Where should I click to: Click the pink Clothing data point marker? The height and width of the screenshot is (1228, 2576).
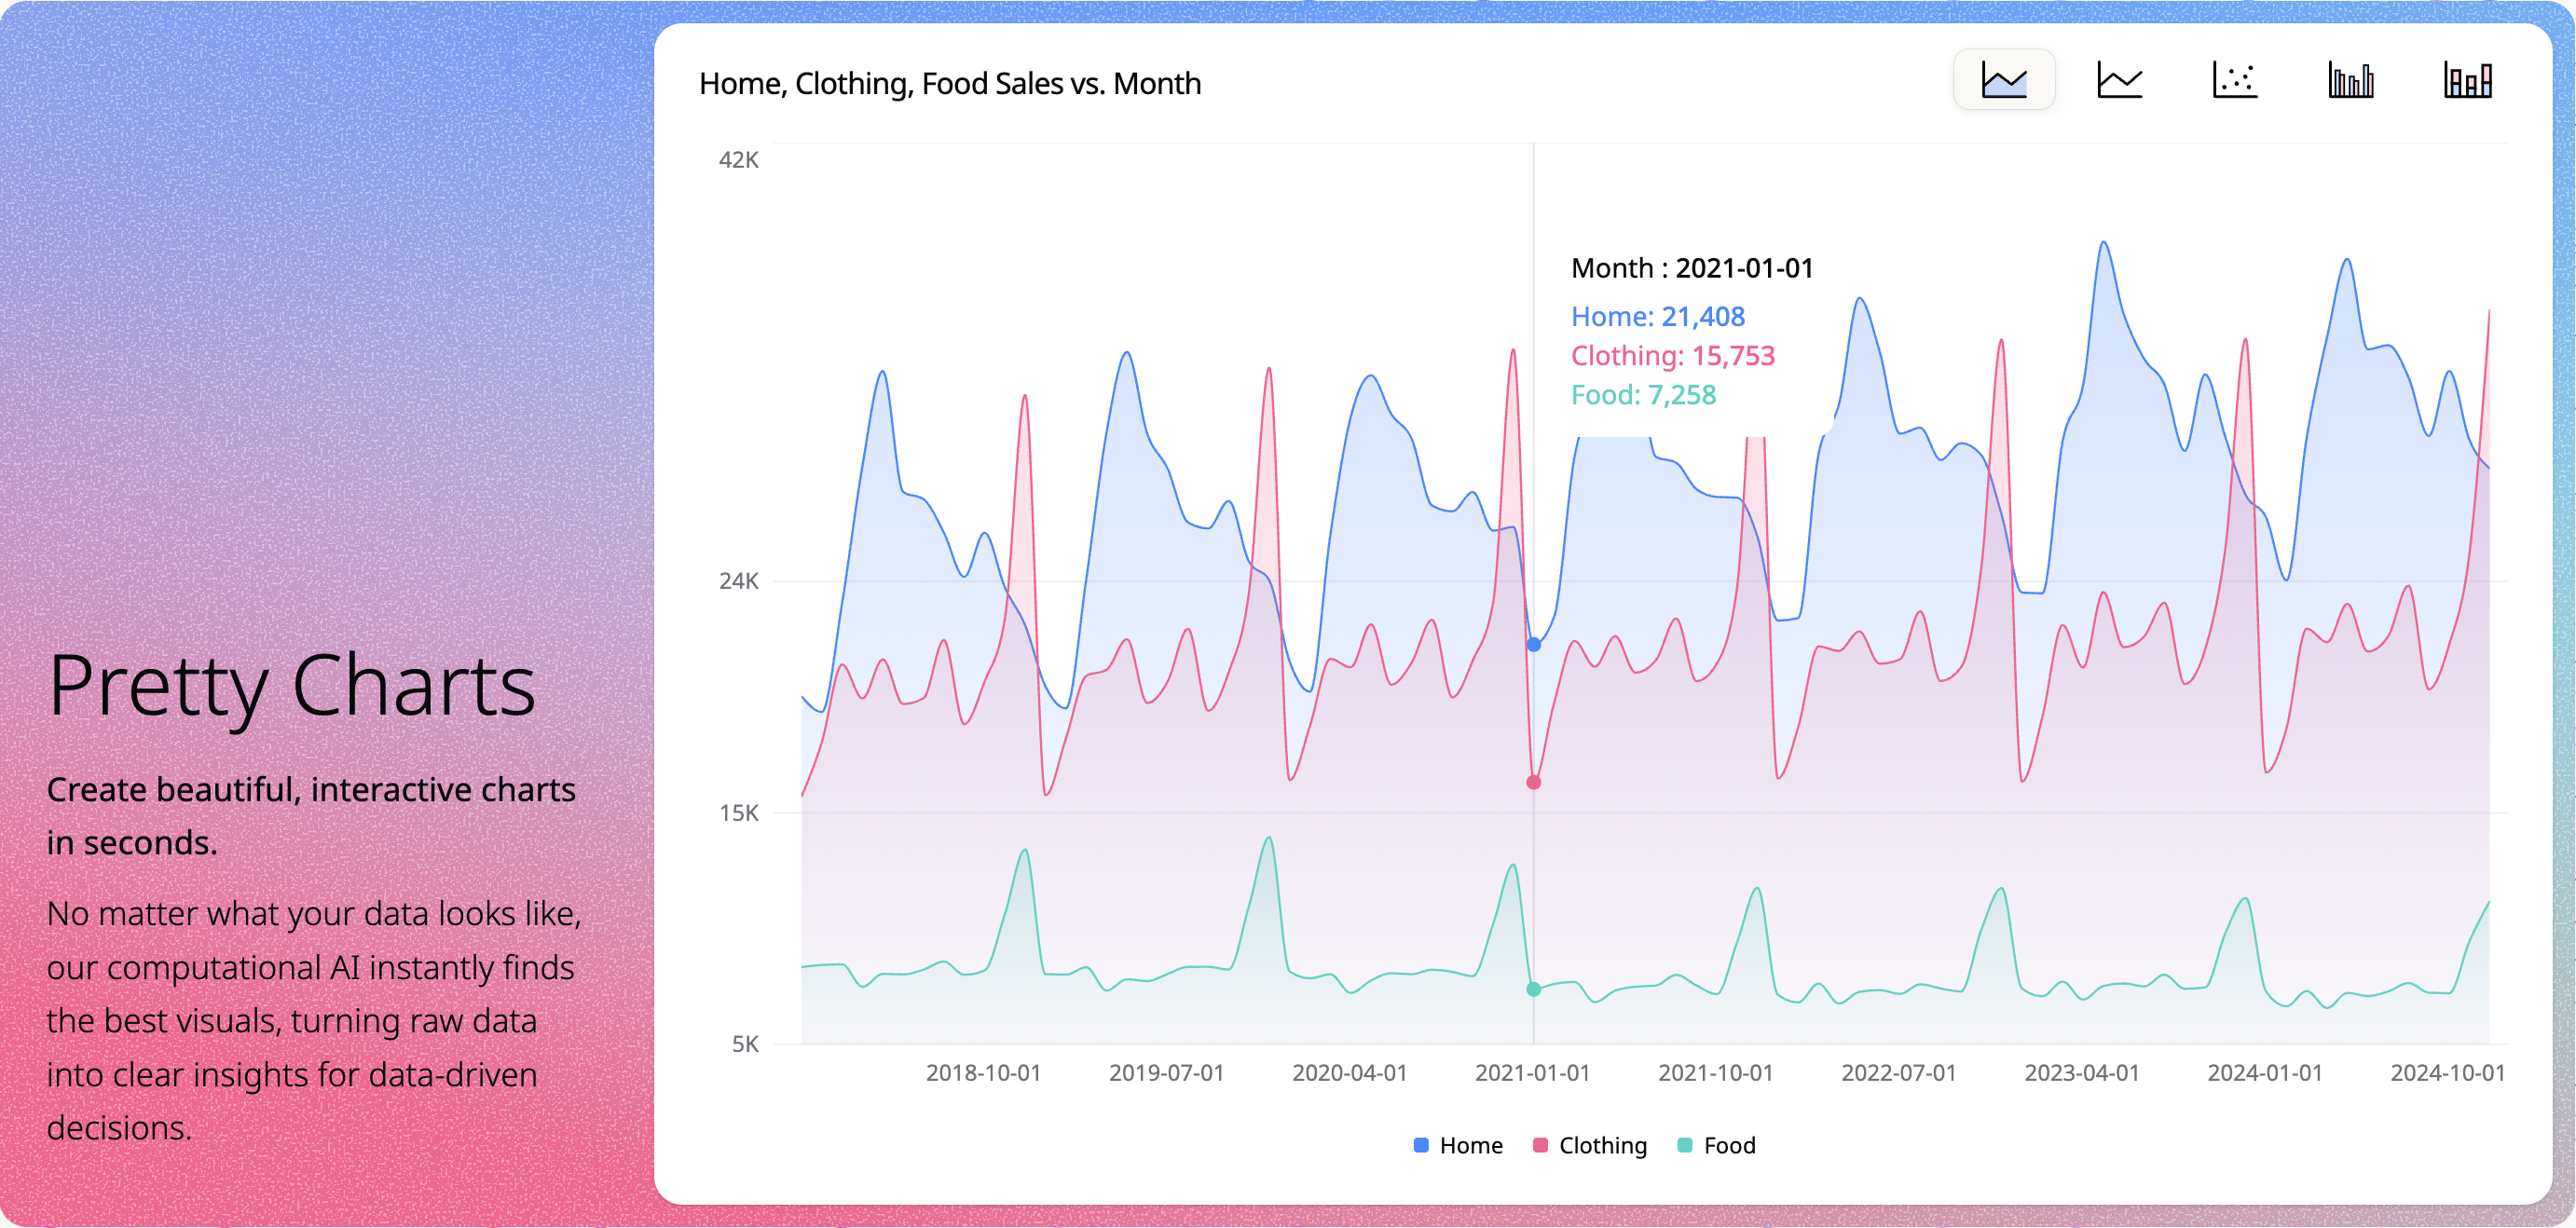[x=1534, y=782]
